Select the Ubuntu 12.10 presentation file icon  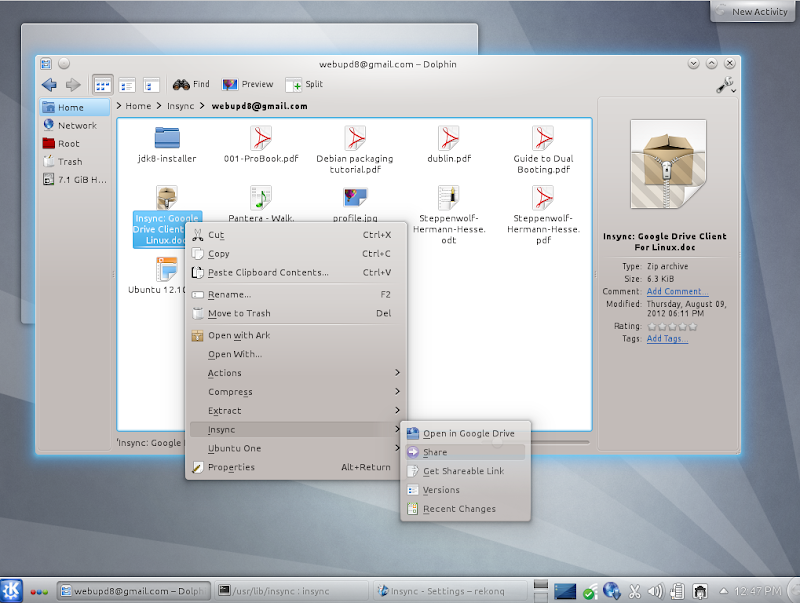point(167,269)
